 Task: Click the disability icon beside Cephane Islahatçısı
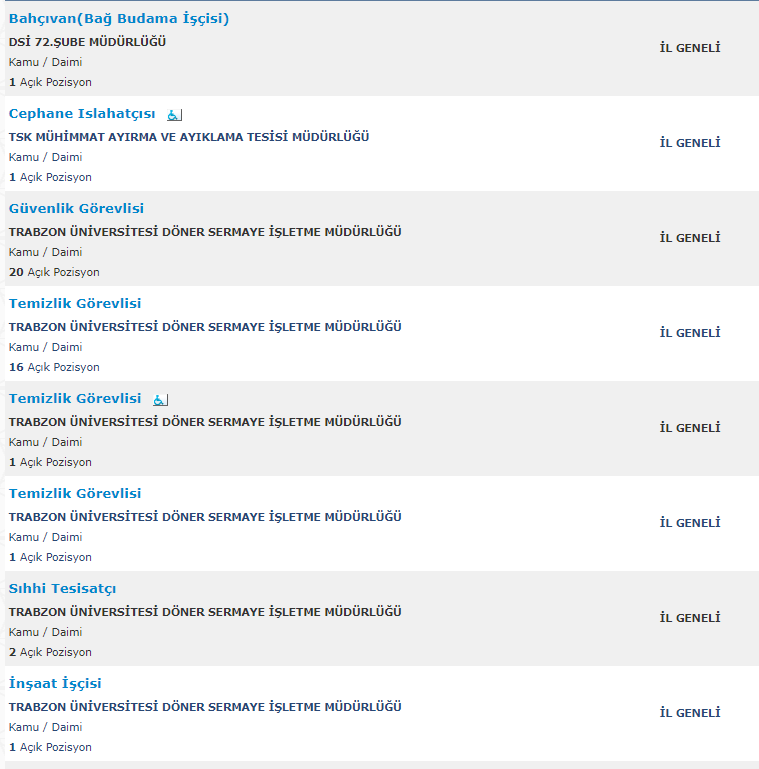pos(174,115)
